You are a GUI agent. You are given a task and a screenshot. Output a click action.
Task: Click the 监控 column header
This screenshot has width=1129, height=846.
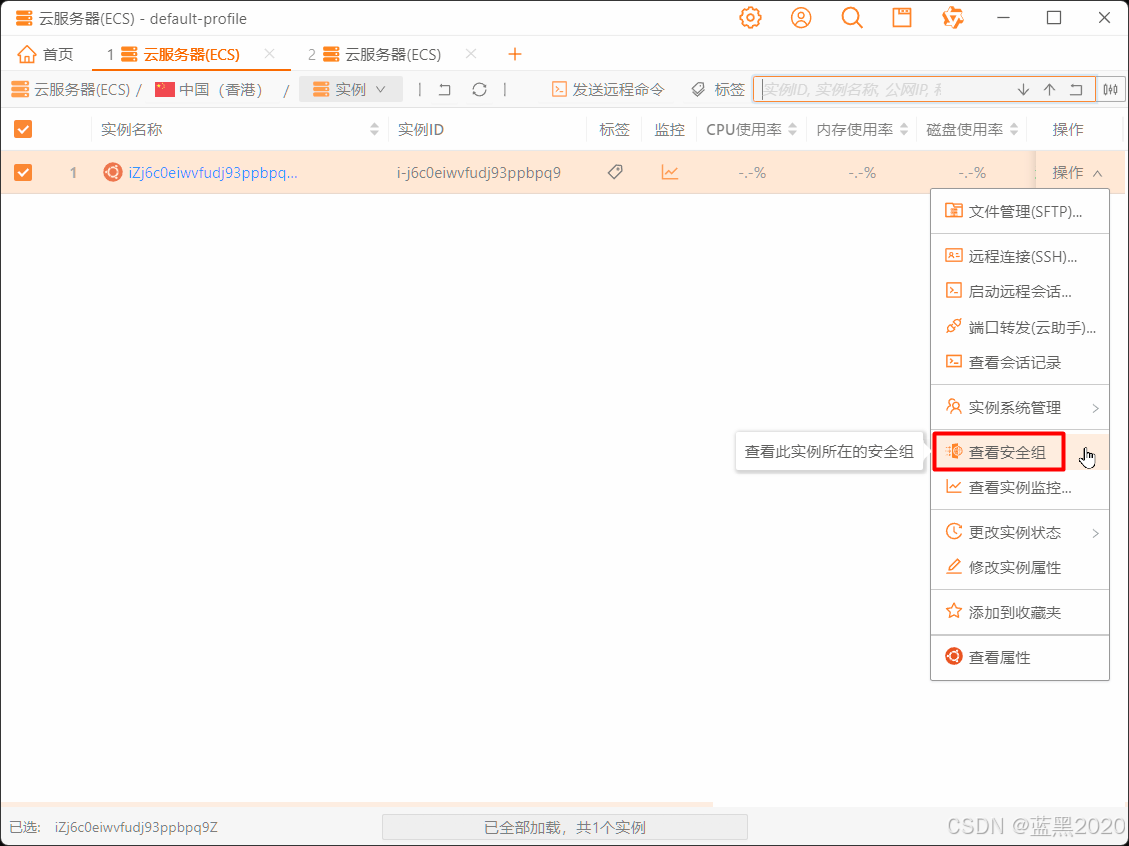(x=669, y=130)
